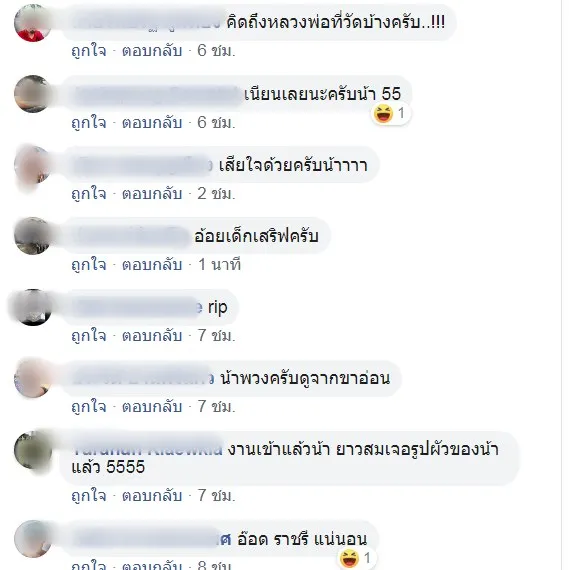Reply to the 'คิดถึงหลวงพ่อที่วัดบ้างครับ' comment
The image size is (569, 570).
pyautogui.click(x=152, y=51)
